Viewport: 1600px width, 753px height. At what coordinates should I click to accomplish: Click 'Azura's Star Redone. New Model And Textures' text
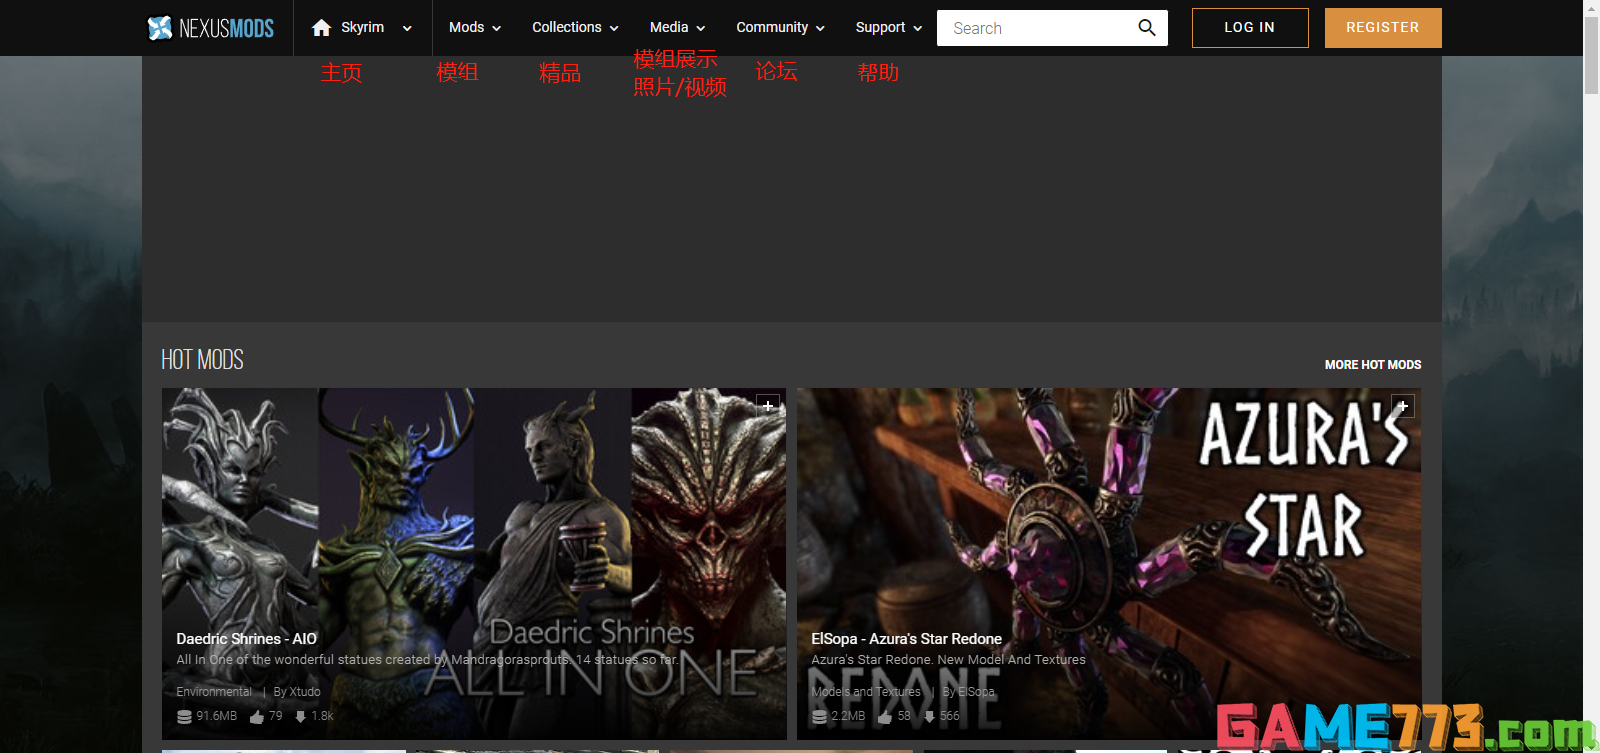[948, 660]
